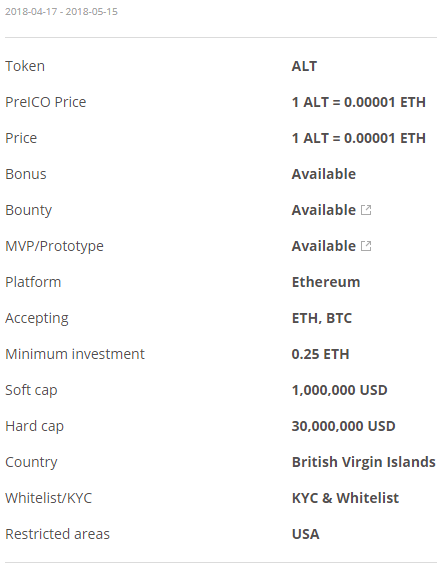The image size is (437, 573).
Task: Click the 0.25 ETH minimum investment
Action: point(320,354)
